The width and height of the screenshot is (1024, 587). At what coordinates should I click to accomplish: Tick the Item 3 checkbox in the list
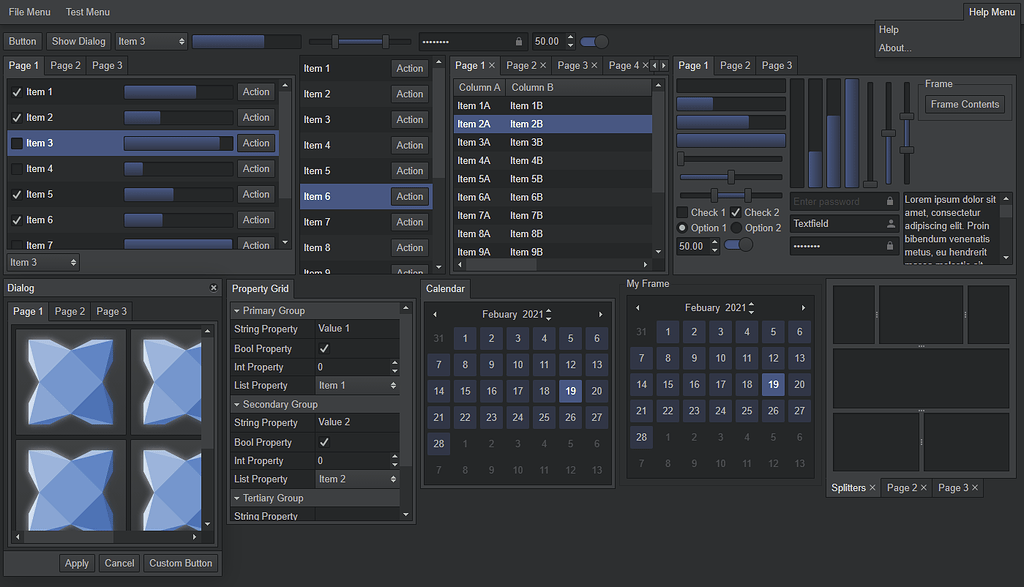pos(16,143)
